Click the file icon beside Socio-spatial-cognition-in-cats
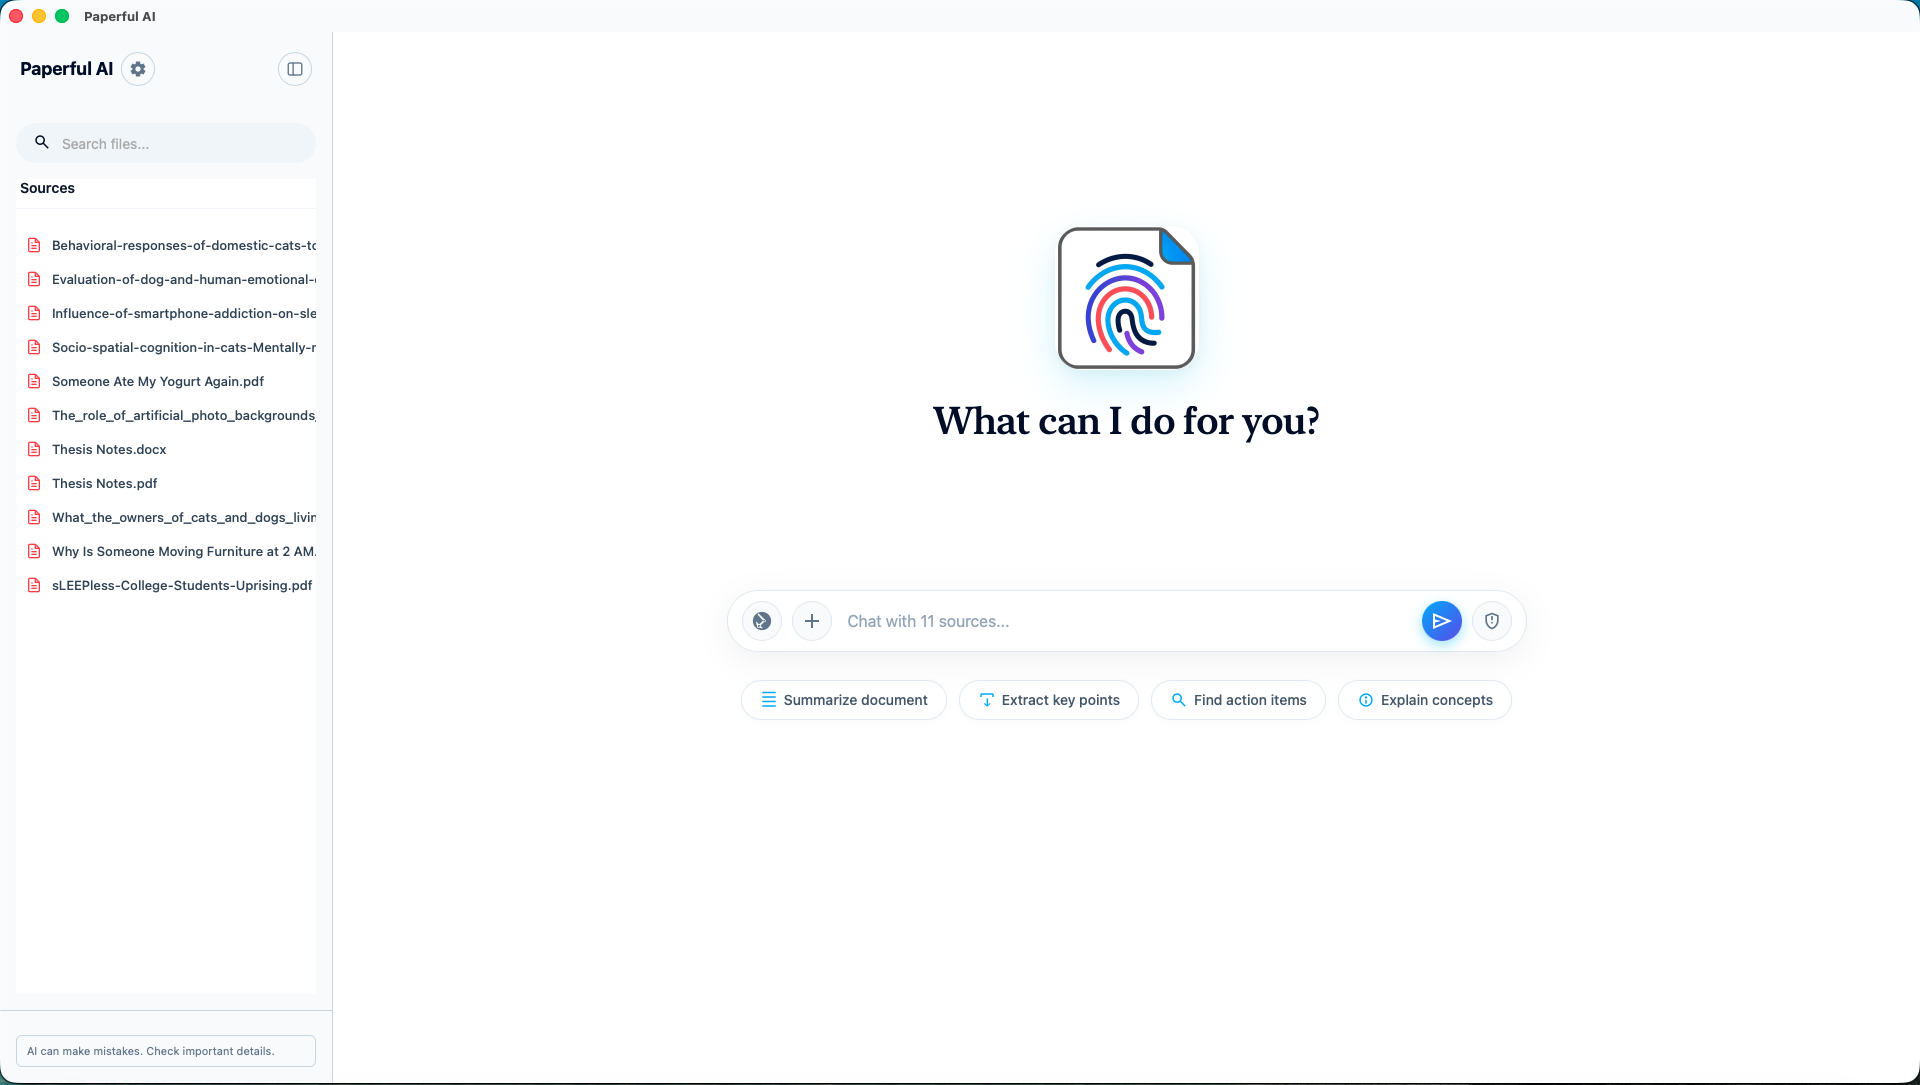The image size is (1920, 1085). [34, 347]
